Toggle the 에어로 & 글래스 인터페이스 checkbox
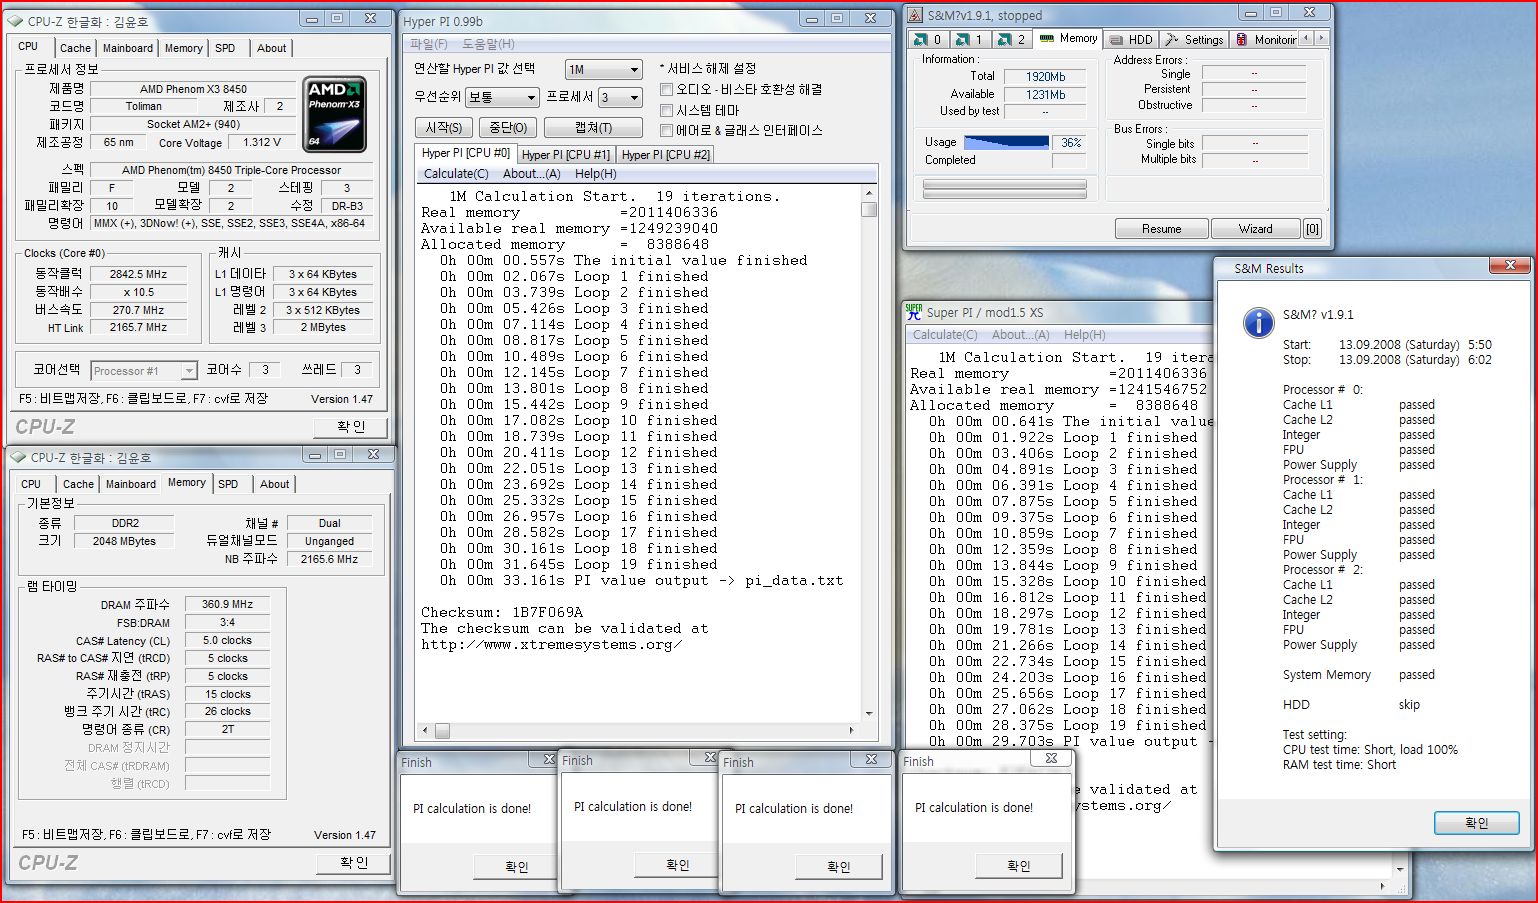 click(x=667, y=130)
